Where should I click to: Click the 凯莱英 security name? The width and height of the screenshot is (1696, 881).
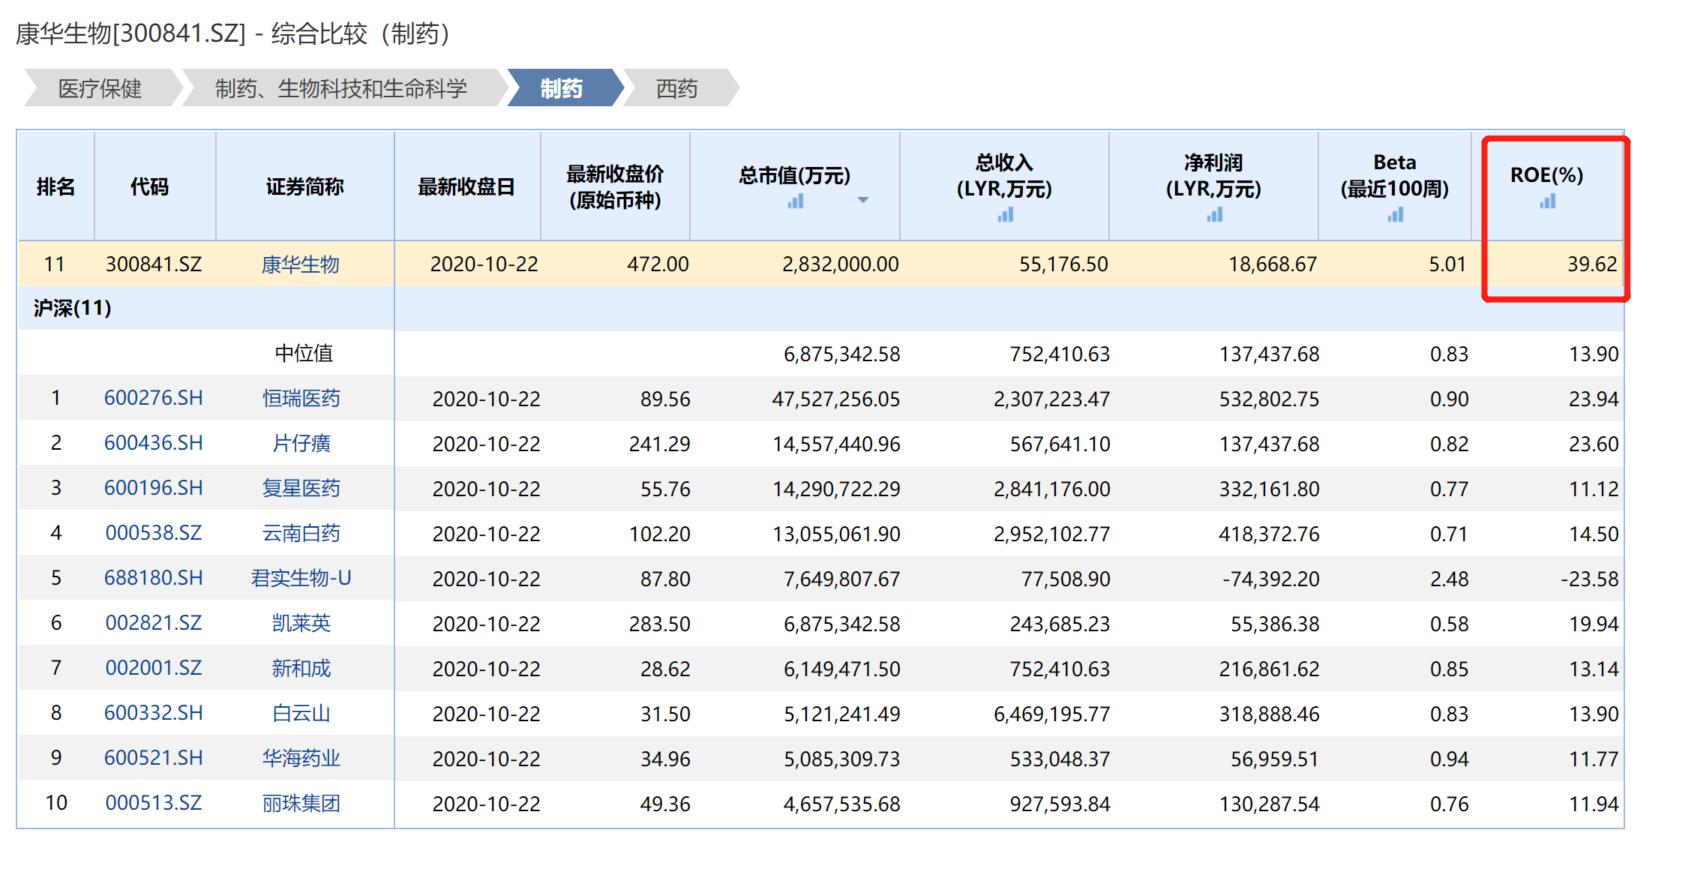[301, 623]
